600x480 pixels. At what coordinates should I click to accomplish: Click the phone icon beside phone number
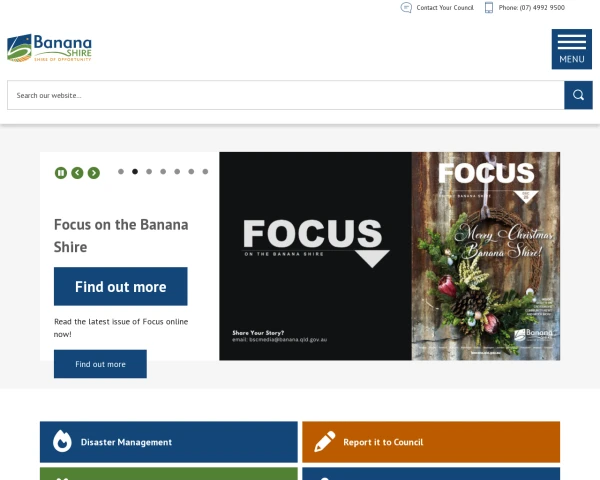(x=489, y=8)
